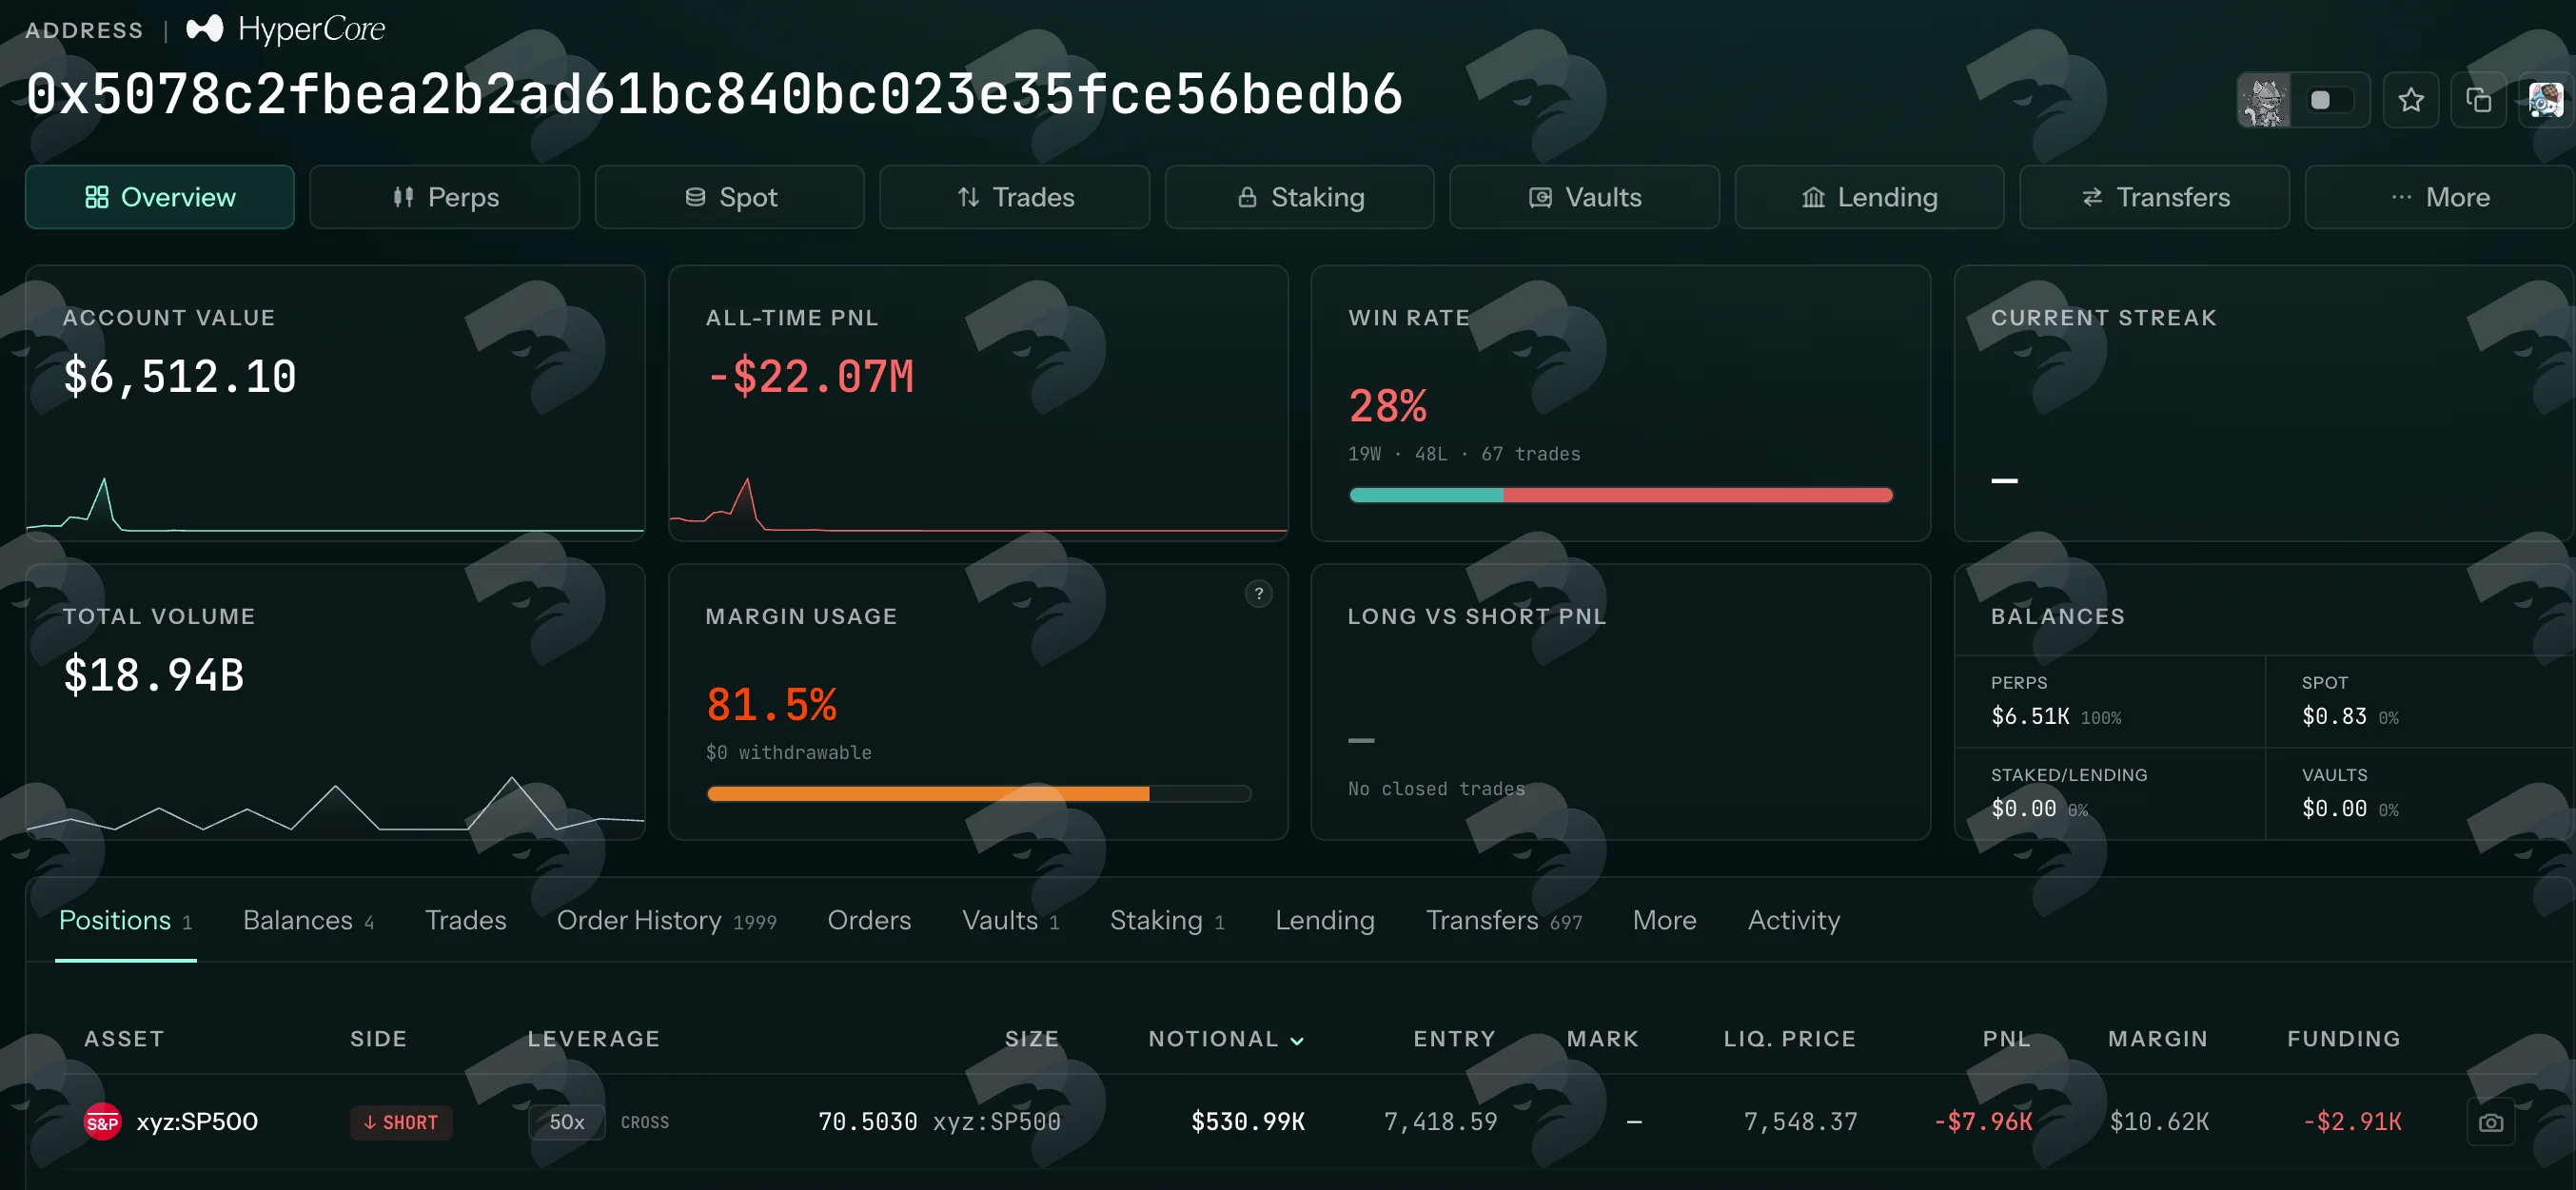2576x1190 pixels.
Task: Select the 50x leverage badge
Action: pos(566,1122)
